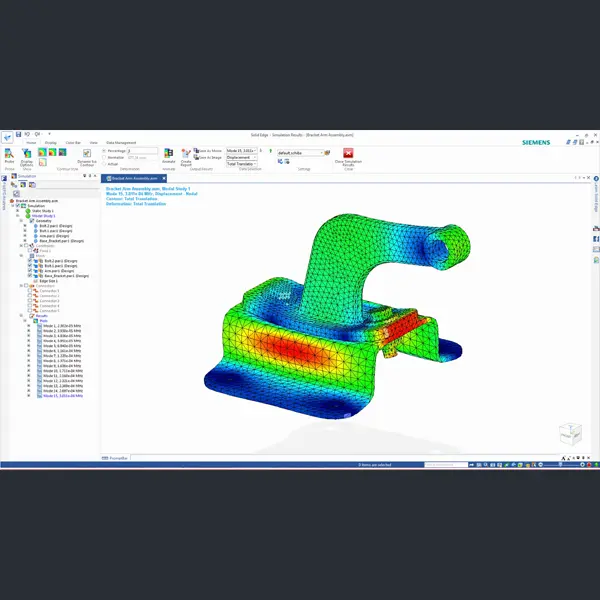Toggle Dynamic Iso Contour
The image size is (600, 600).
pos(87,157)
